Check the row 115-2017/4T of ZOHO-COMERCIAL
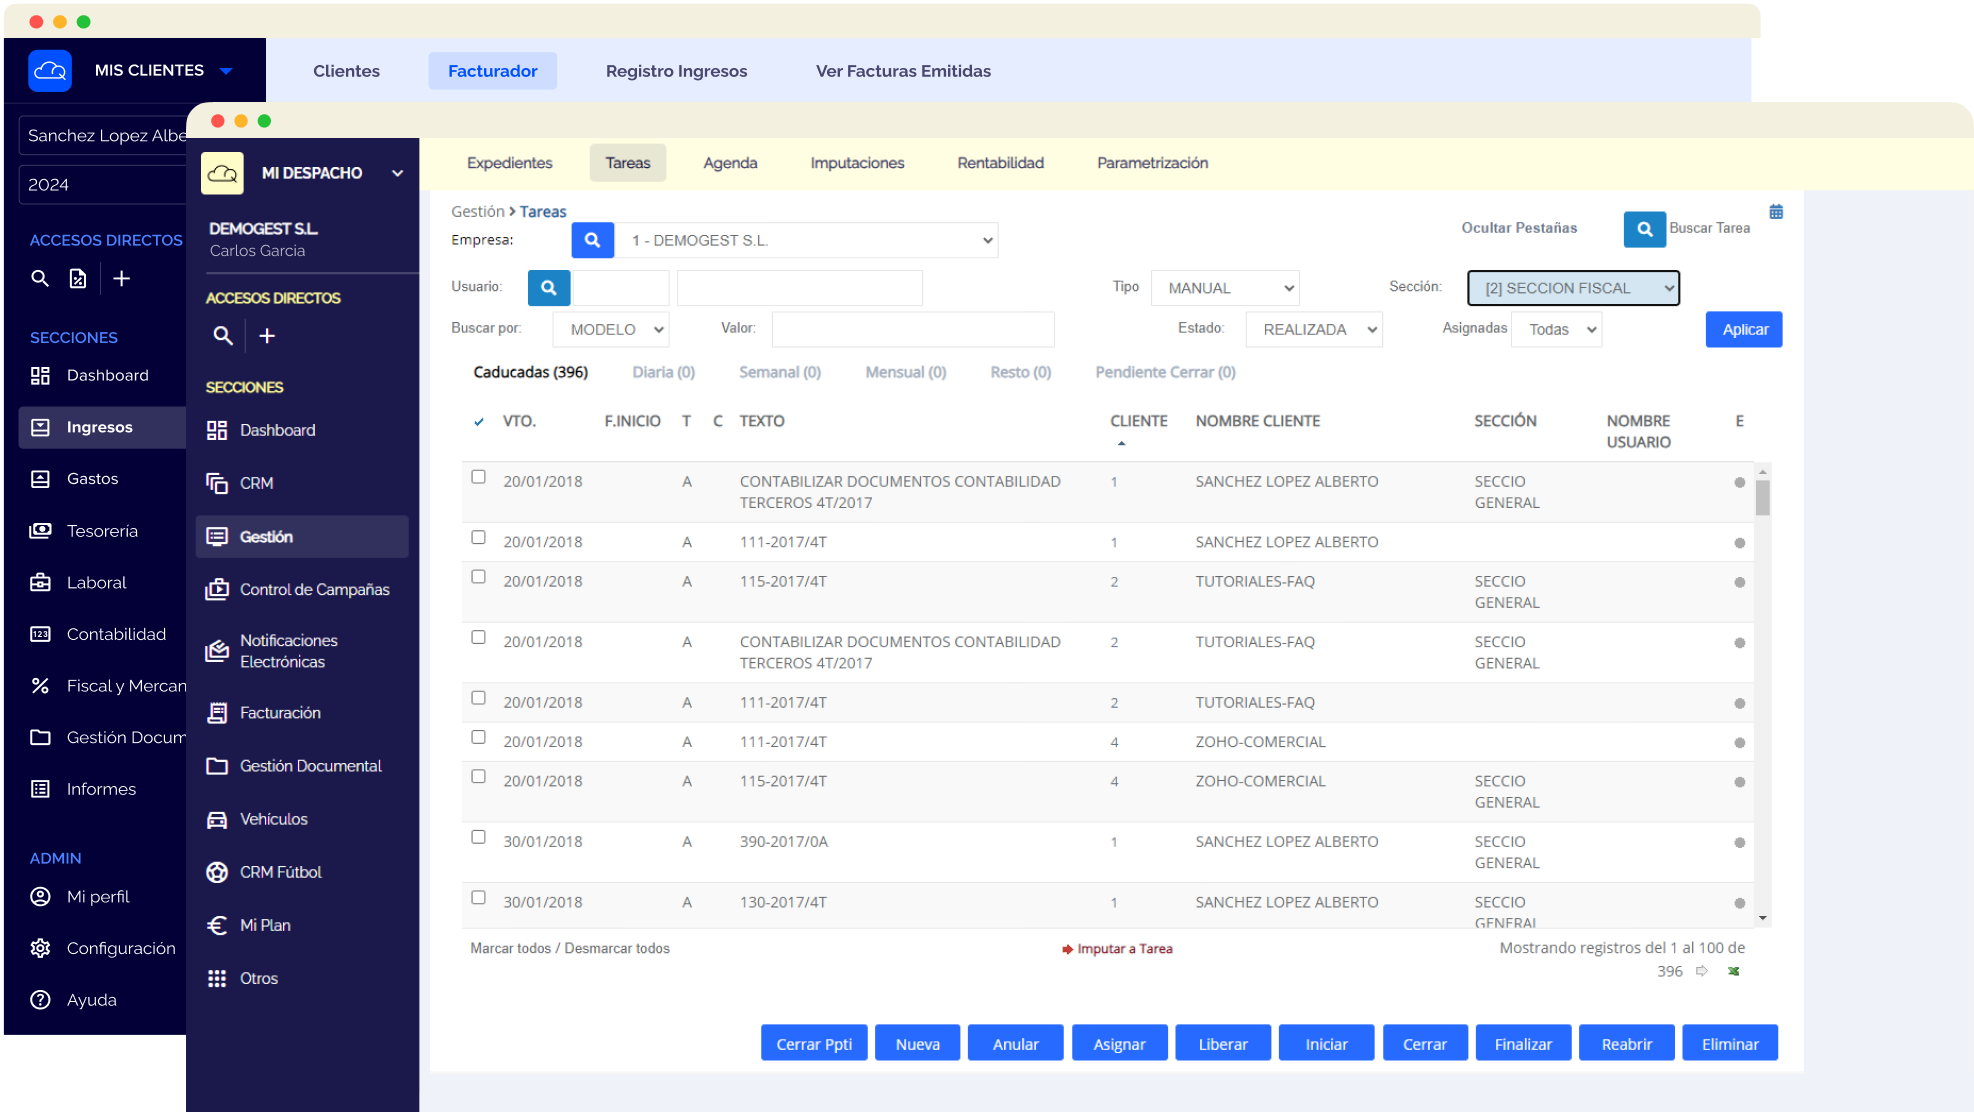1974x1112 pixels. pos(478,777)
